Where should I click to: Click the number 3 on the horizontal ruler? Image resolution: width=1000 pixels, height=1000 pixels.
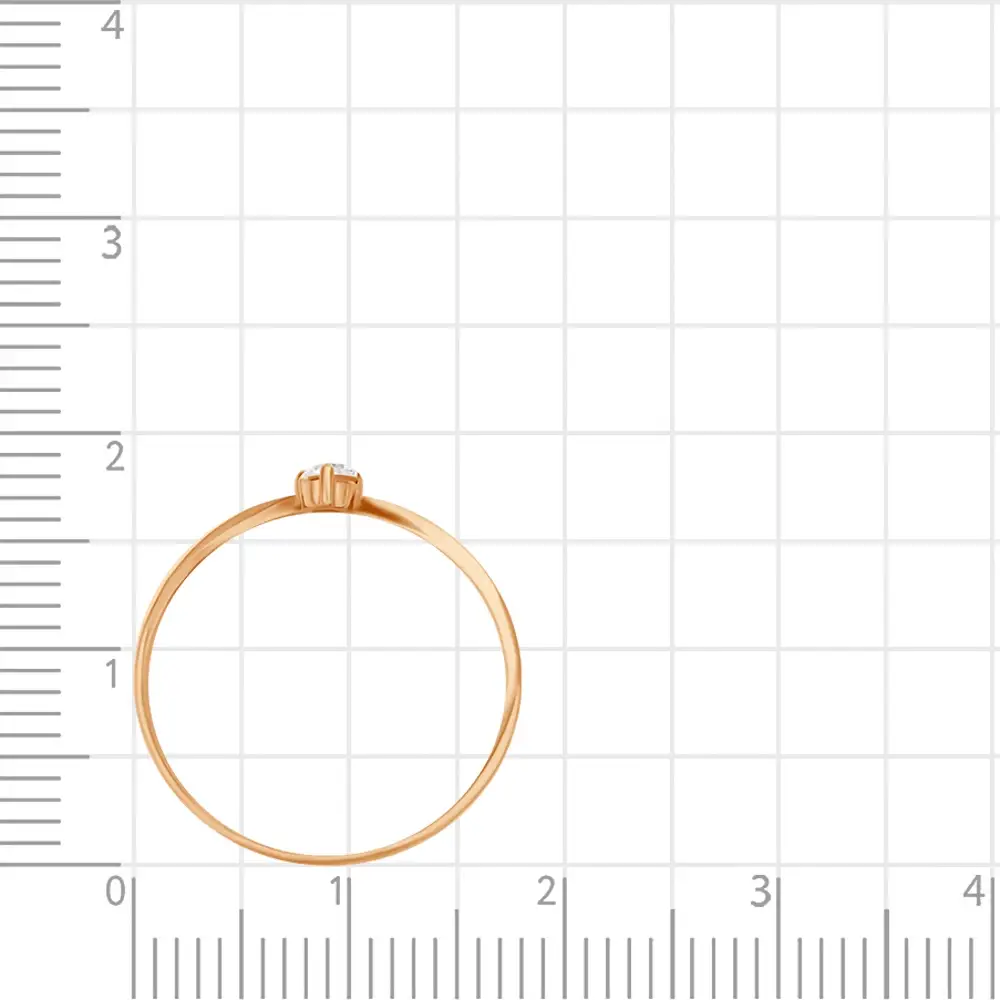click(x=760, y=890)
